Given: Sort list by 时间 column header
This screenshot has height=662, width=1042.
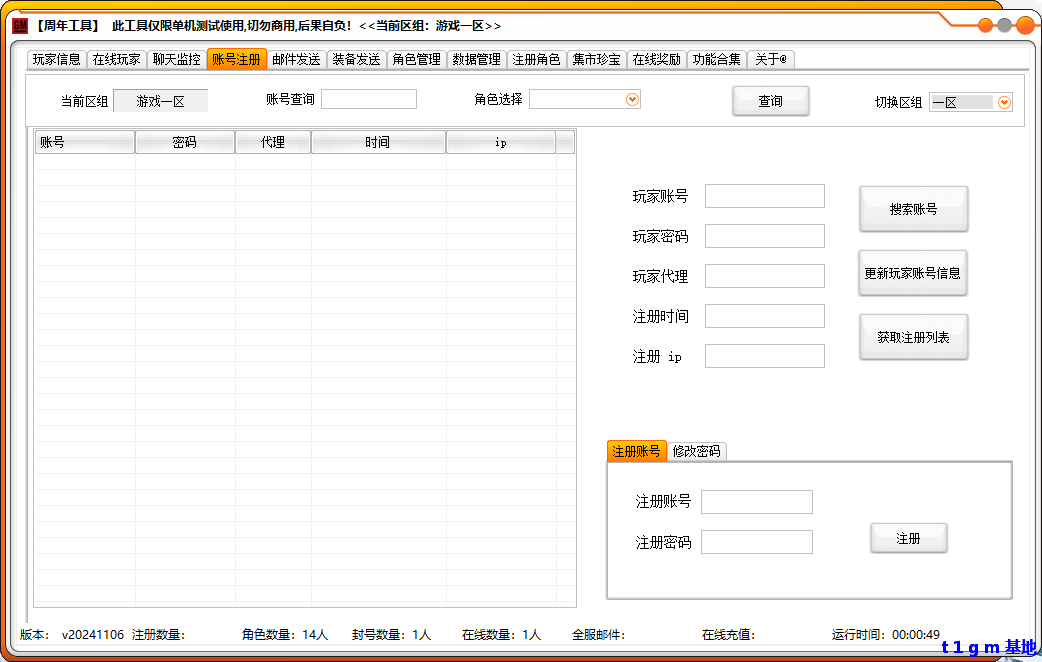Looking at the screenshot, I should coord(378,143).
